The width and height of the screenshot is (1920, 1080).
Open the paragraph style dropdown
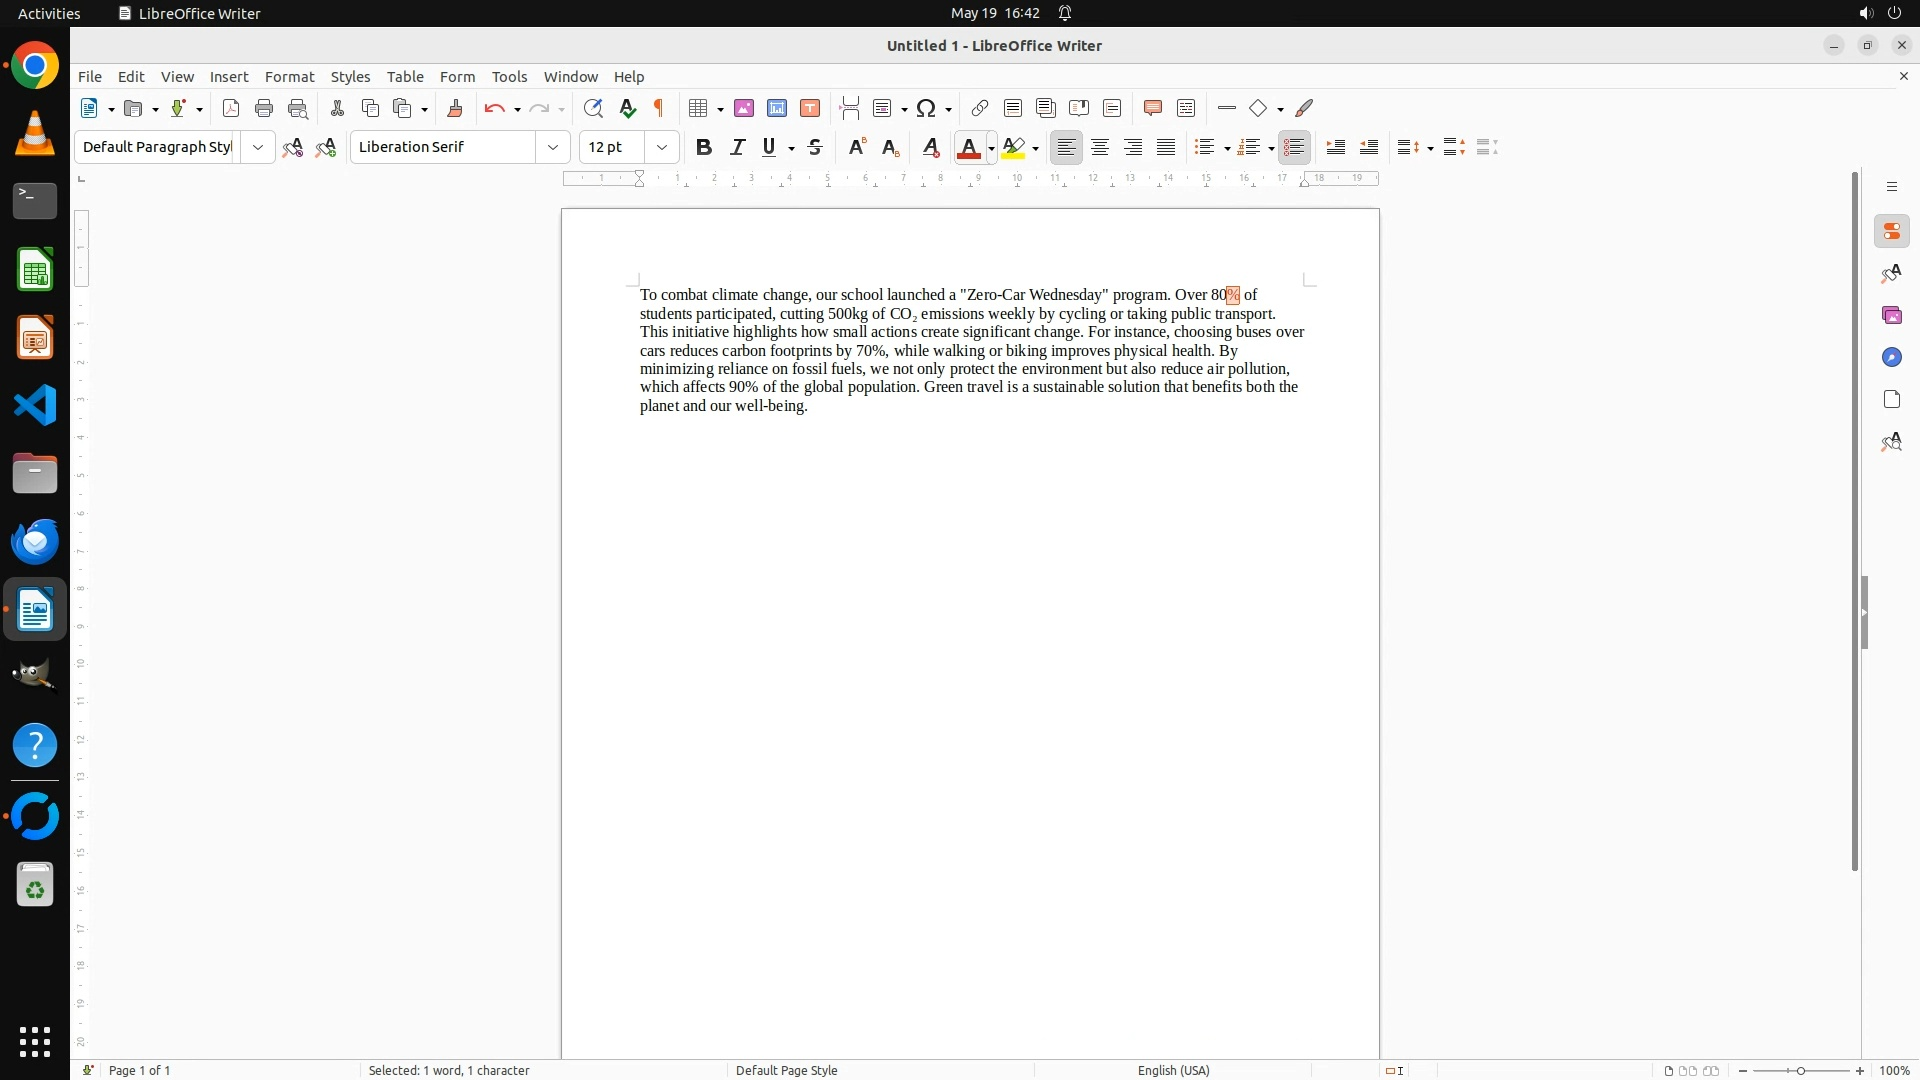pyautogui.click(x=258, y=147)
